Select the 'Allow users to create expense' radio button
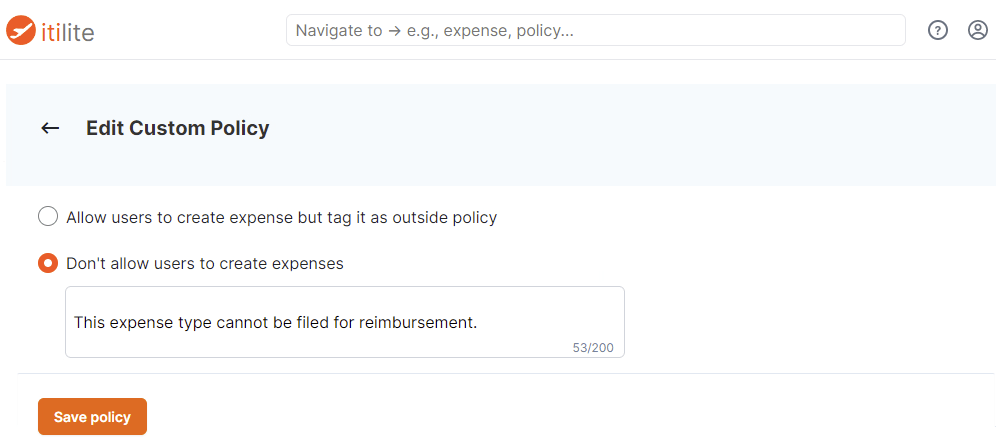 pyautogui.click(x=48, y=217)
